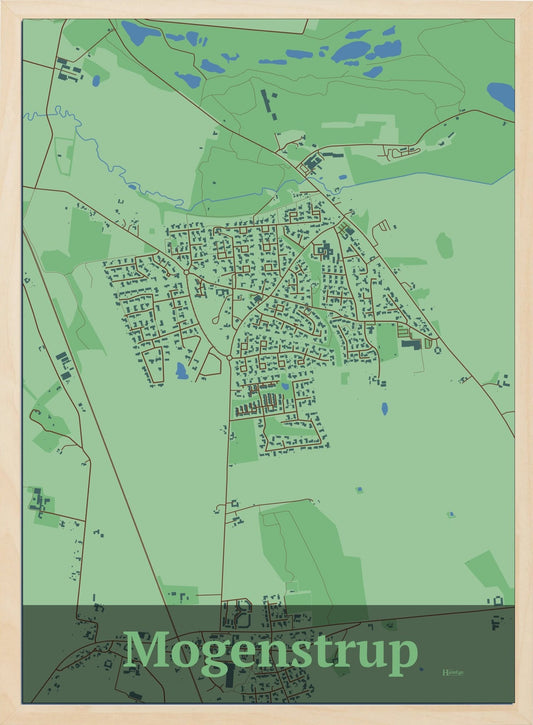The height and width of the screenshot is (725, 533).
Task: Click the Mogenstrup title text
Action: pyautogui.click(x=271, y=652)
